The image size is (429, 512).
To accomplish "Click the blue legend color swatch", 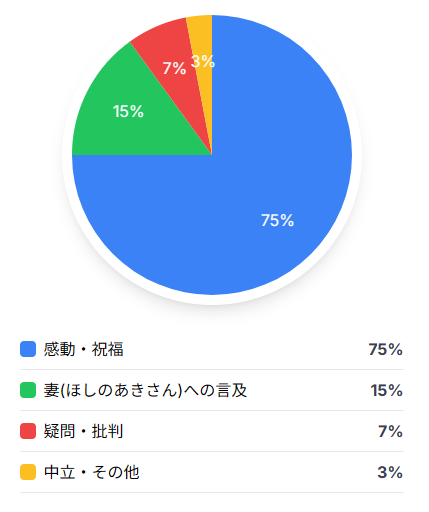I will pos(28,349).
